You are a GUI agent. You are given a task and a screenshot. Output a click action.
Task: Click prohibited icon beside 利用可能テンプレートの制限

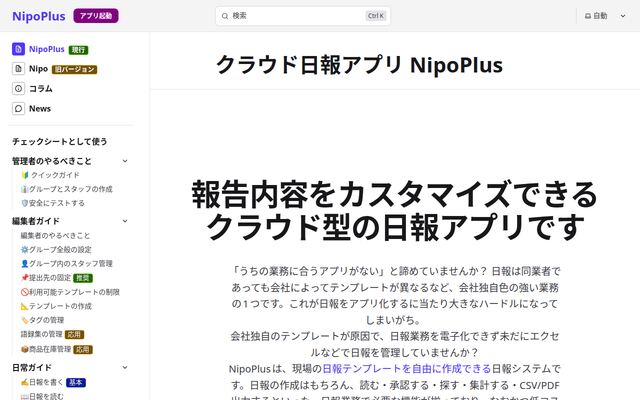click(x=24, y=292)
